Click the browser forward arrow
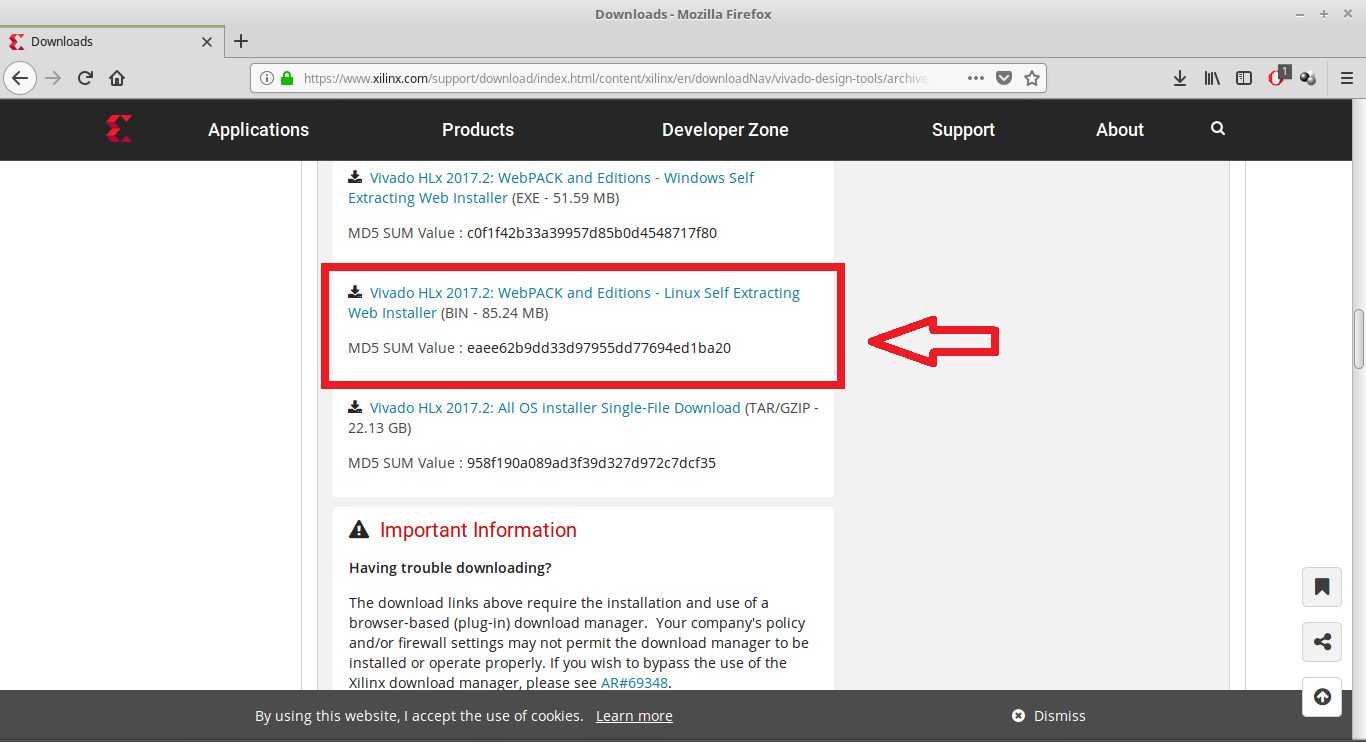Screen dimensions: 1366x742 coord(54,78)
